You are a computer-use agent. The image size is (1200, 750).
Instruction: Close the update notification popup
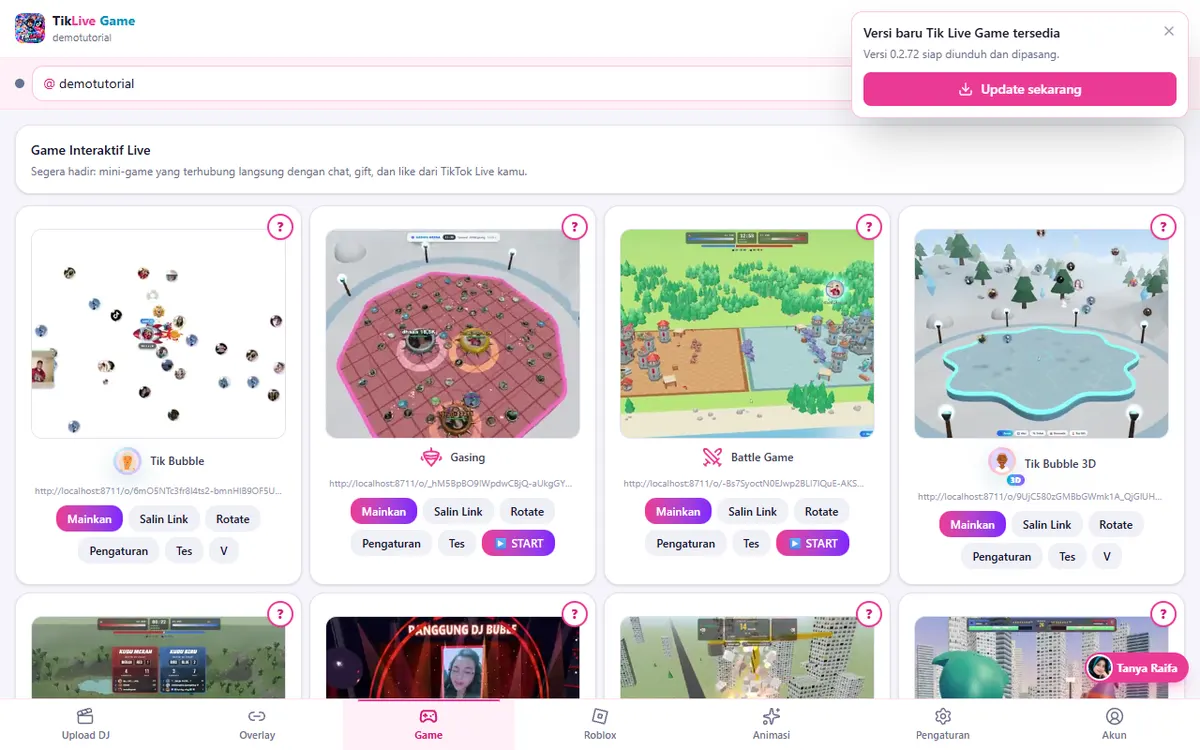[x=1169, y=31]
